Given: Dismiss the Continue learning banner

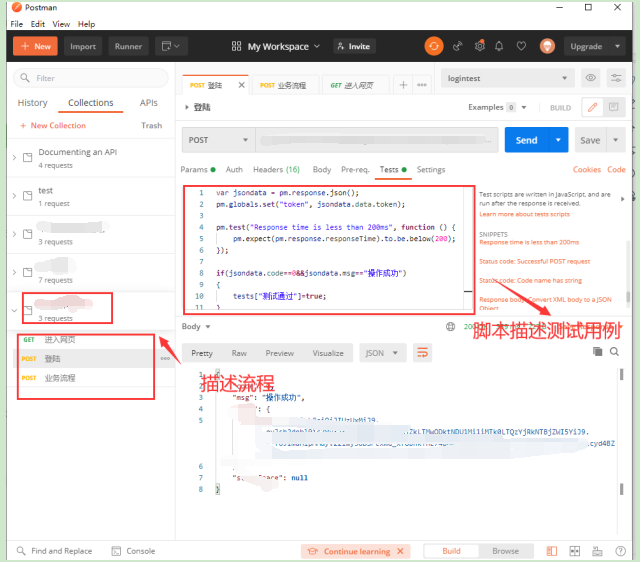Looking at the screenshot, I should (x=400, y=551).
